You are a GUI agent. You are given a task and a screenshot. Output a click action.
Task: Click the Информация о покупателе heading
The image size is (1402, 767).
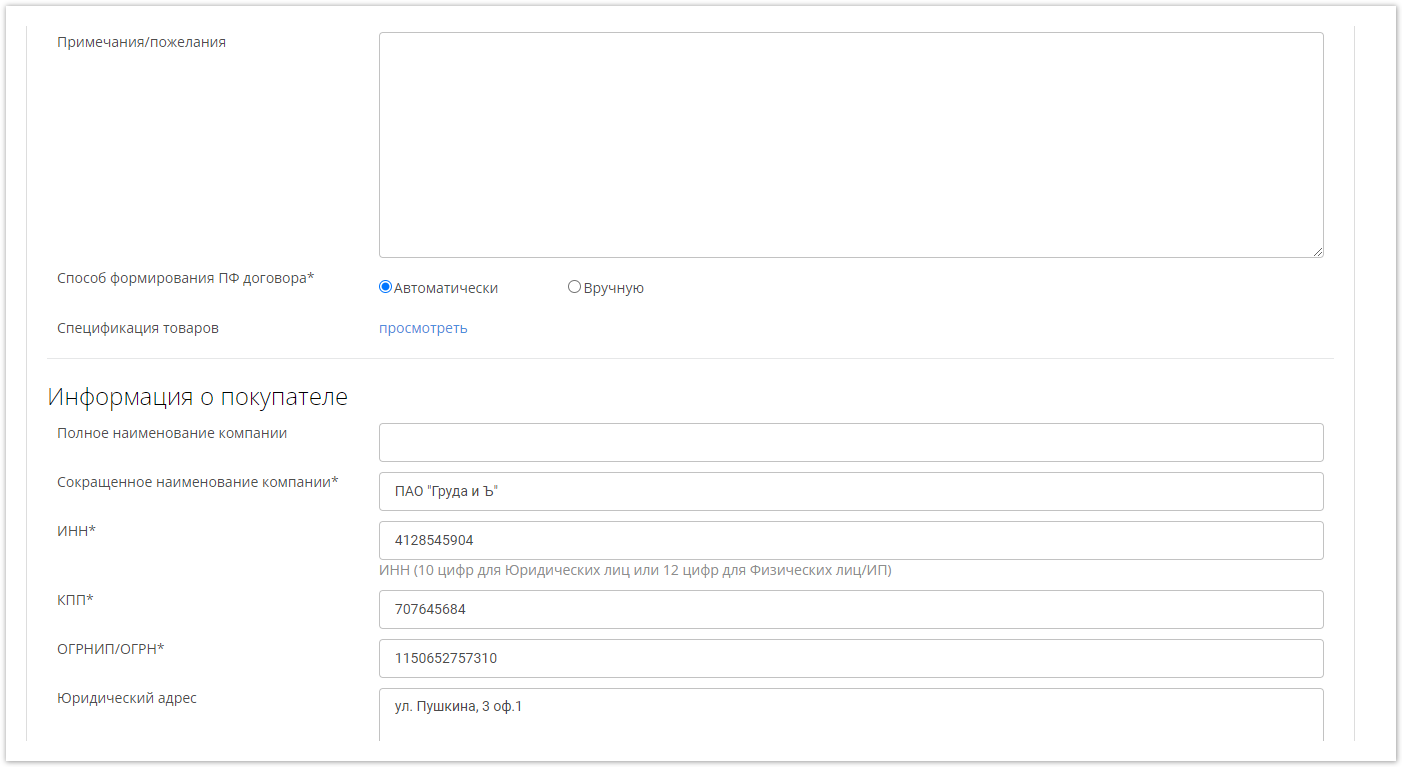click(198, 397)
